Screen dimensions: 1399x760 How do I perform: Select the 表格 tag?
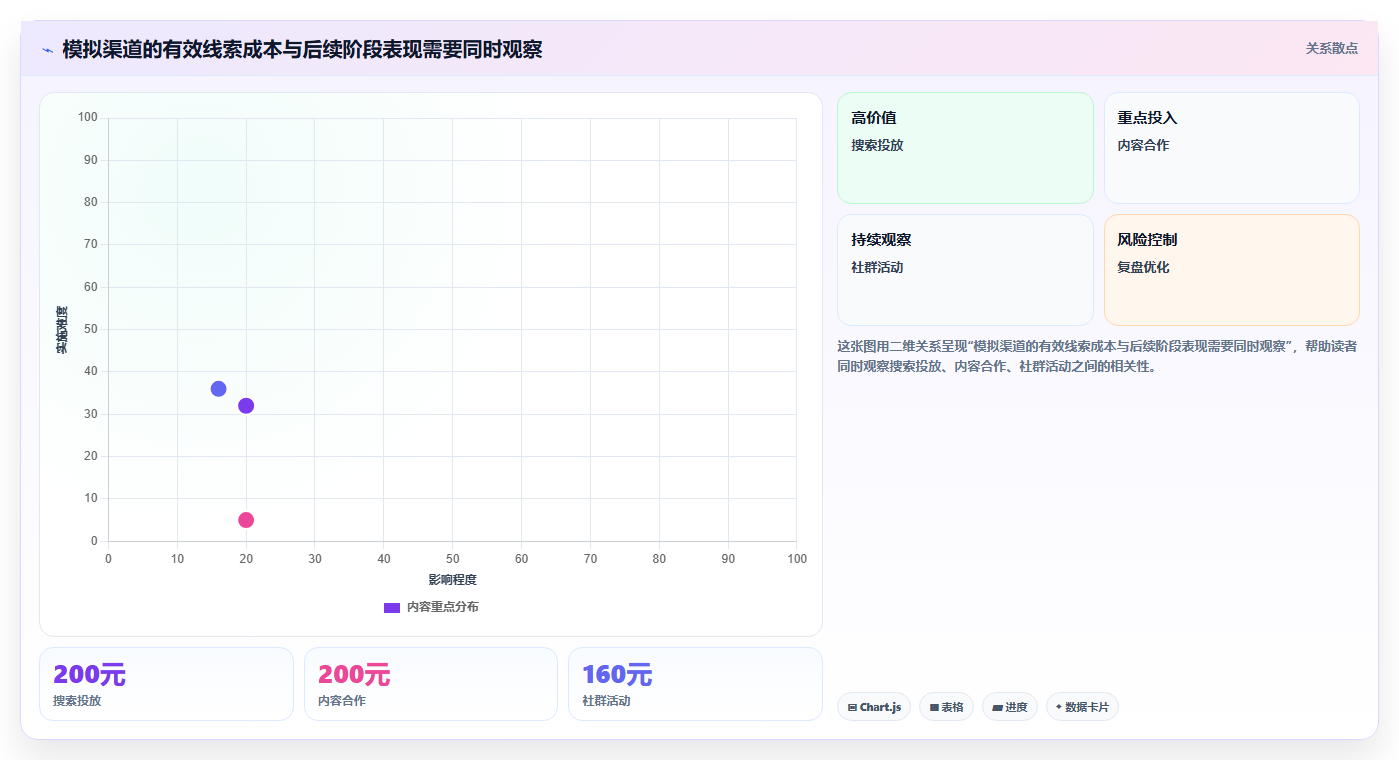click(946, 707)
